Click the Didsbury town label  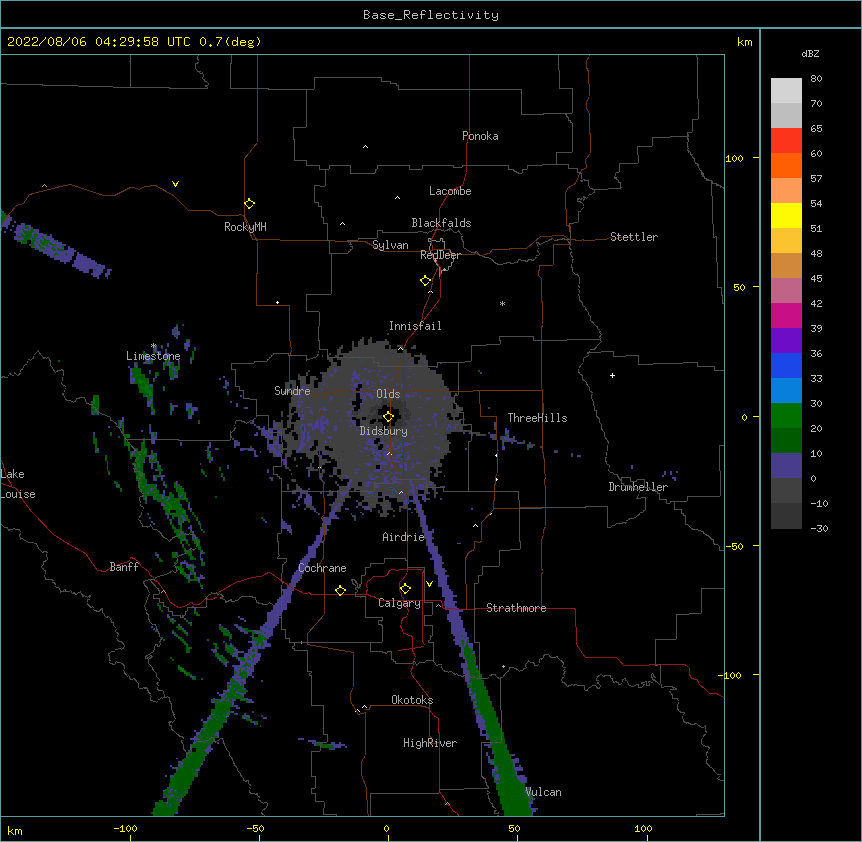[x=384, y=431]
